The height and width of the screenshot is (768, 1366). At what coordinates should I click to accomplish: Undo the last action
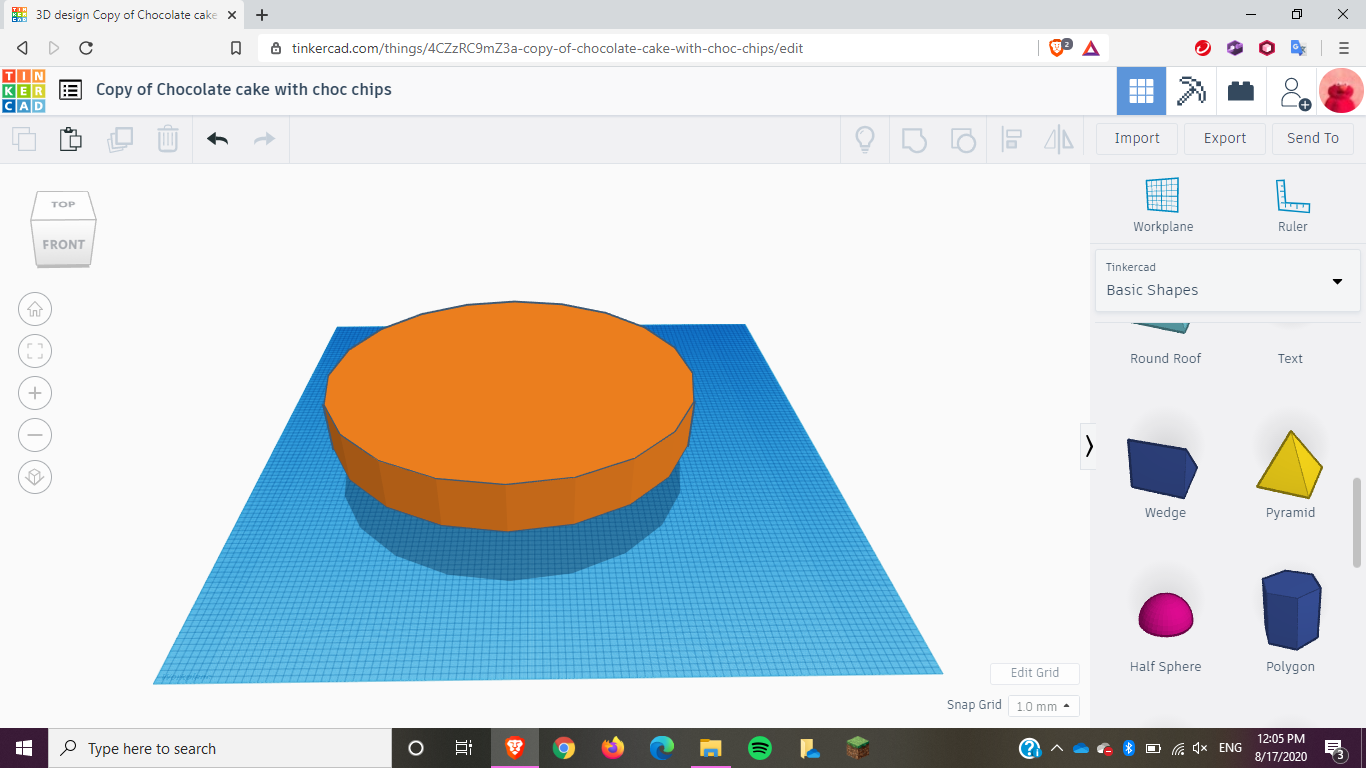coord(216,138)
